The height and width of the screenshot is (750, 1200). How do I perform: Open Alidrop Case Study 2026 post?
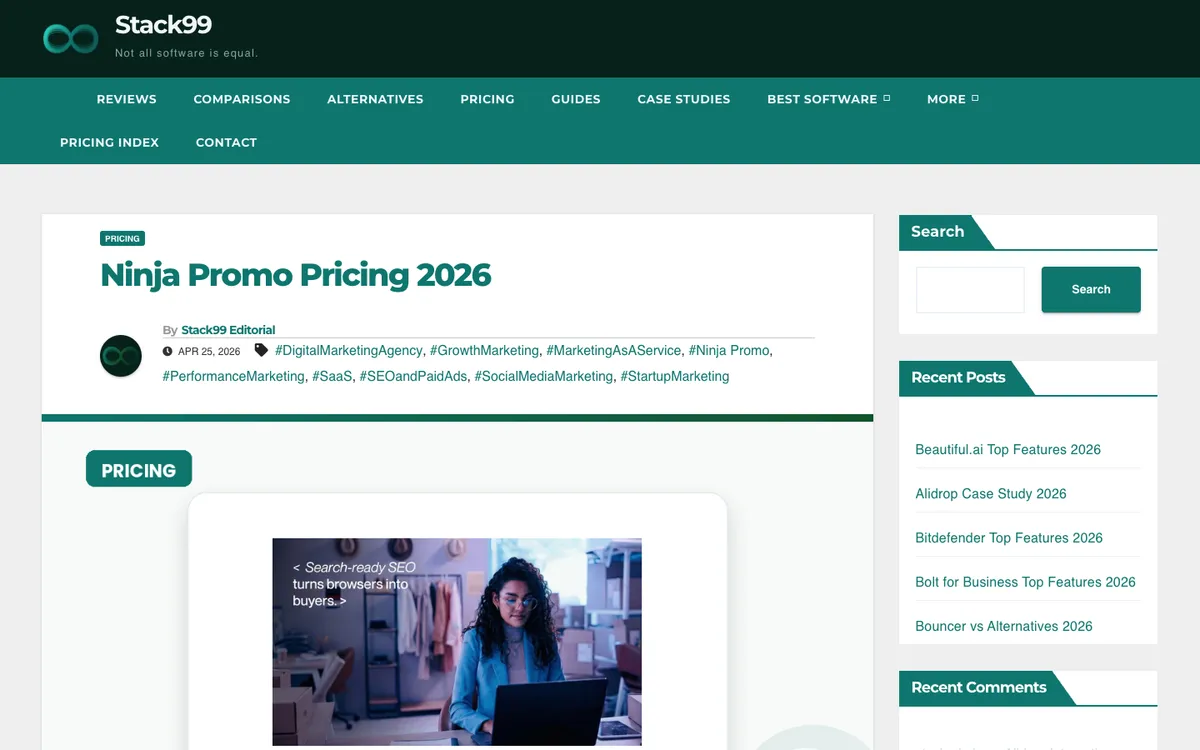click(x=991, y=493)
